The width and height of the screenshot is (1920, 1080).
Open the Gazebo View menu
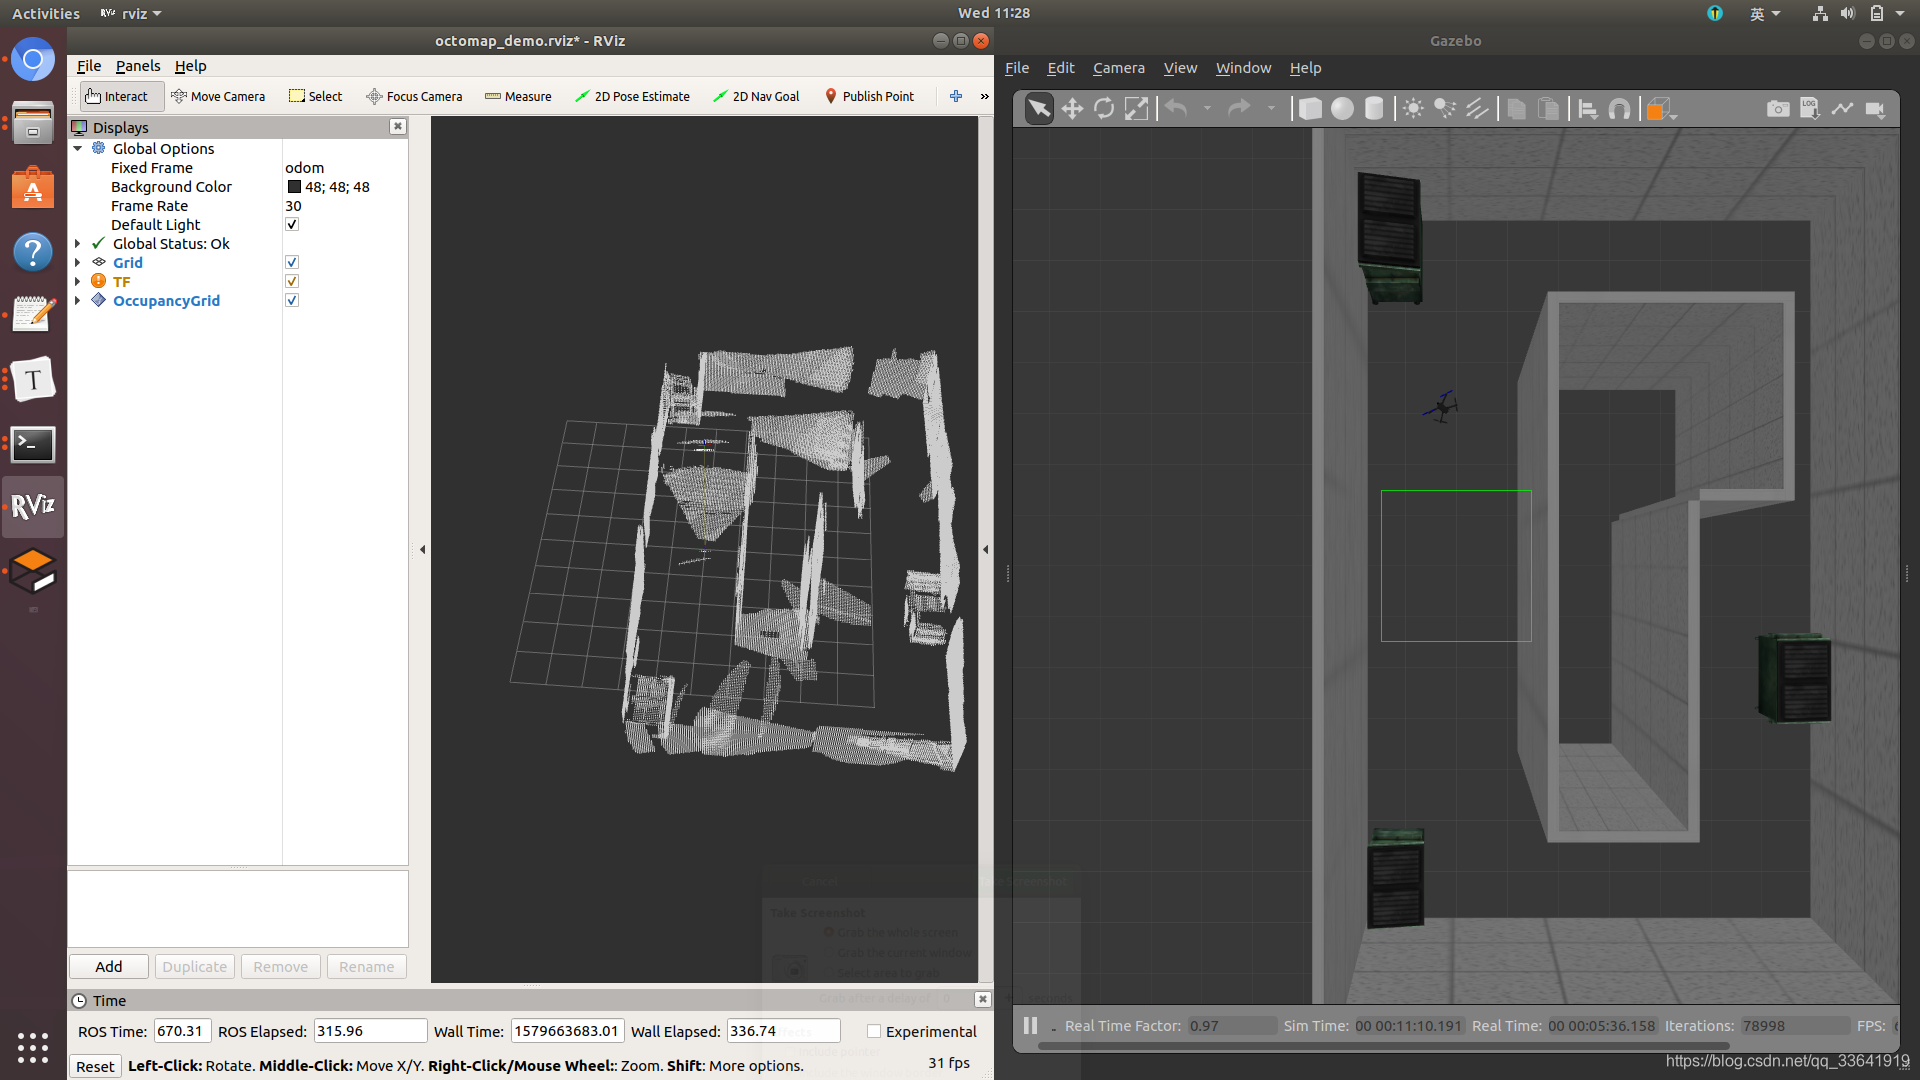pos(1180,68)
